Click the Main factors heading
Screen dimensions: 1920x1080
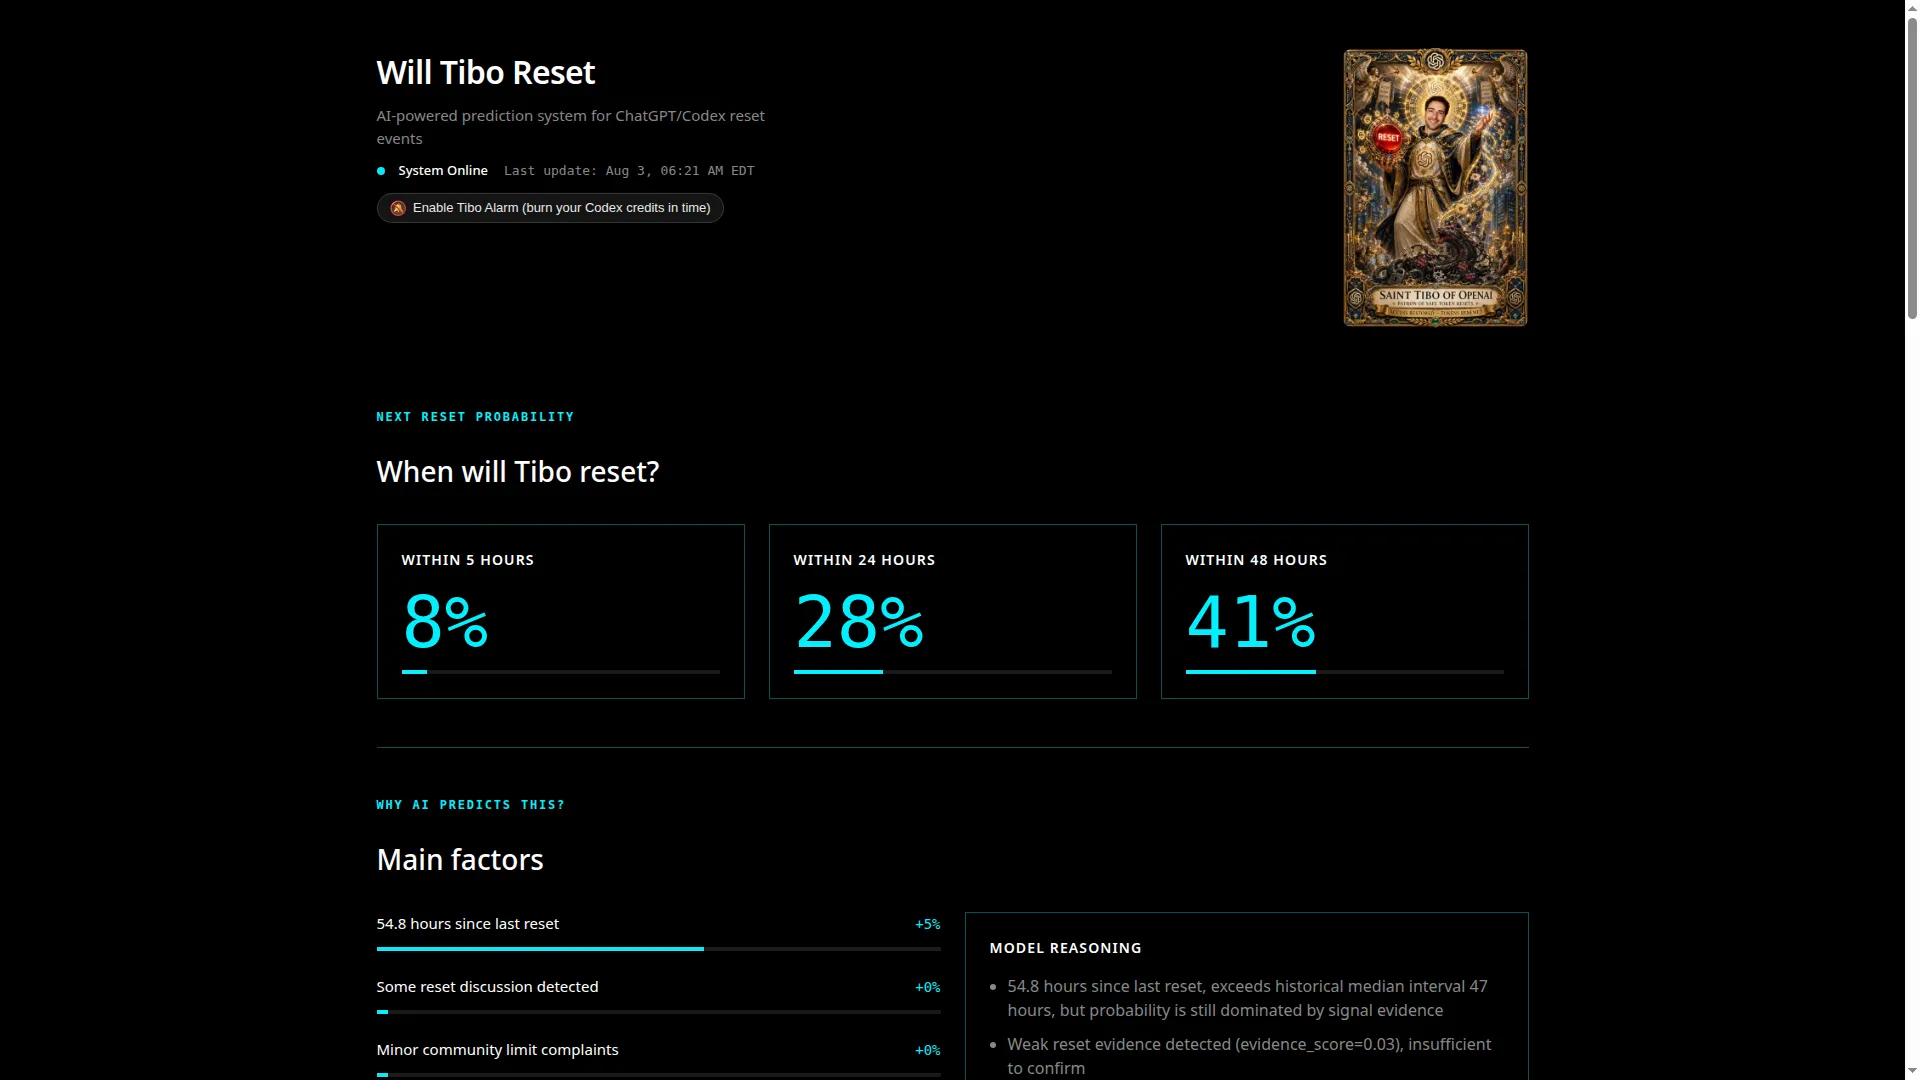click(460, 860)
